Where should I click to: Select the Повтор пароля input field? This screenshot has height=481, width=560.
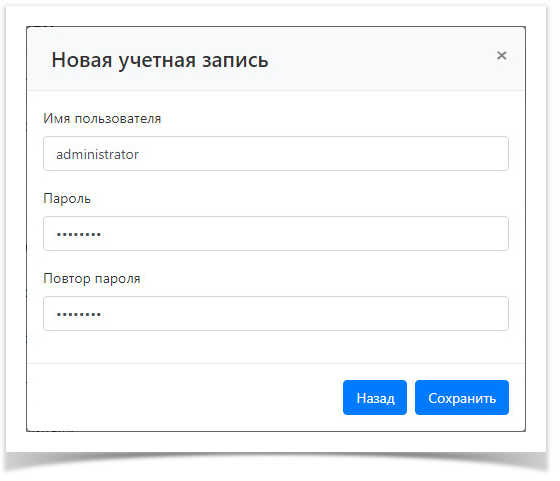(276, 314)
